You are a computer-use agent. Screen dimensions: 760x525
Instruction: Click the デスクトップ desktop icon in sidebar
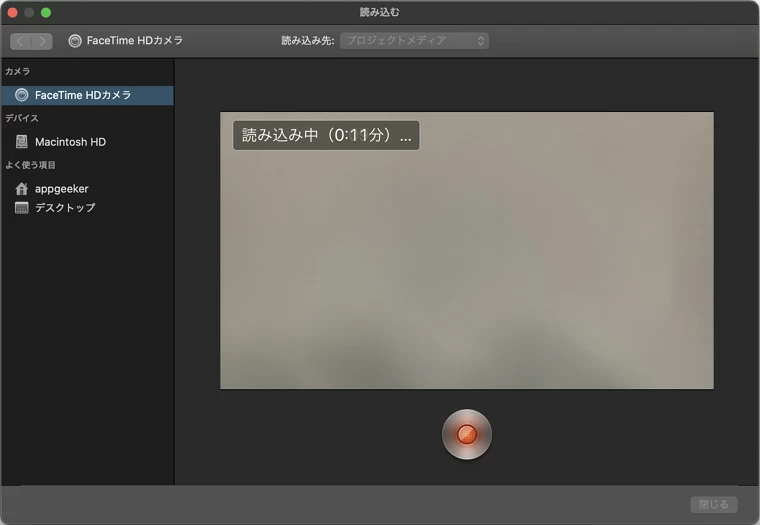tap(21, 208)
